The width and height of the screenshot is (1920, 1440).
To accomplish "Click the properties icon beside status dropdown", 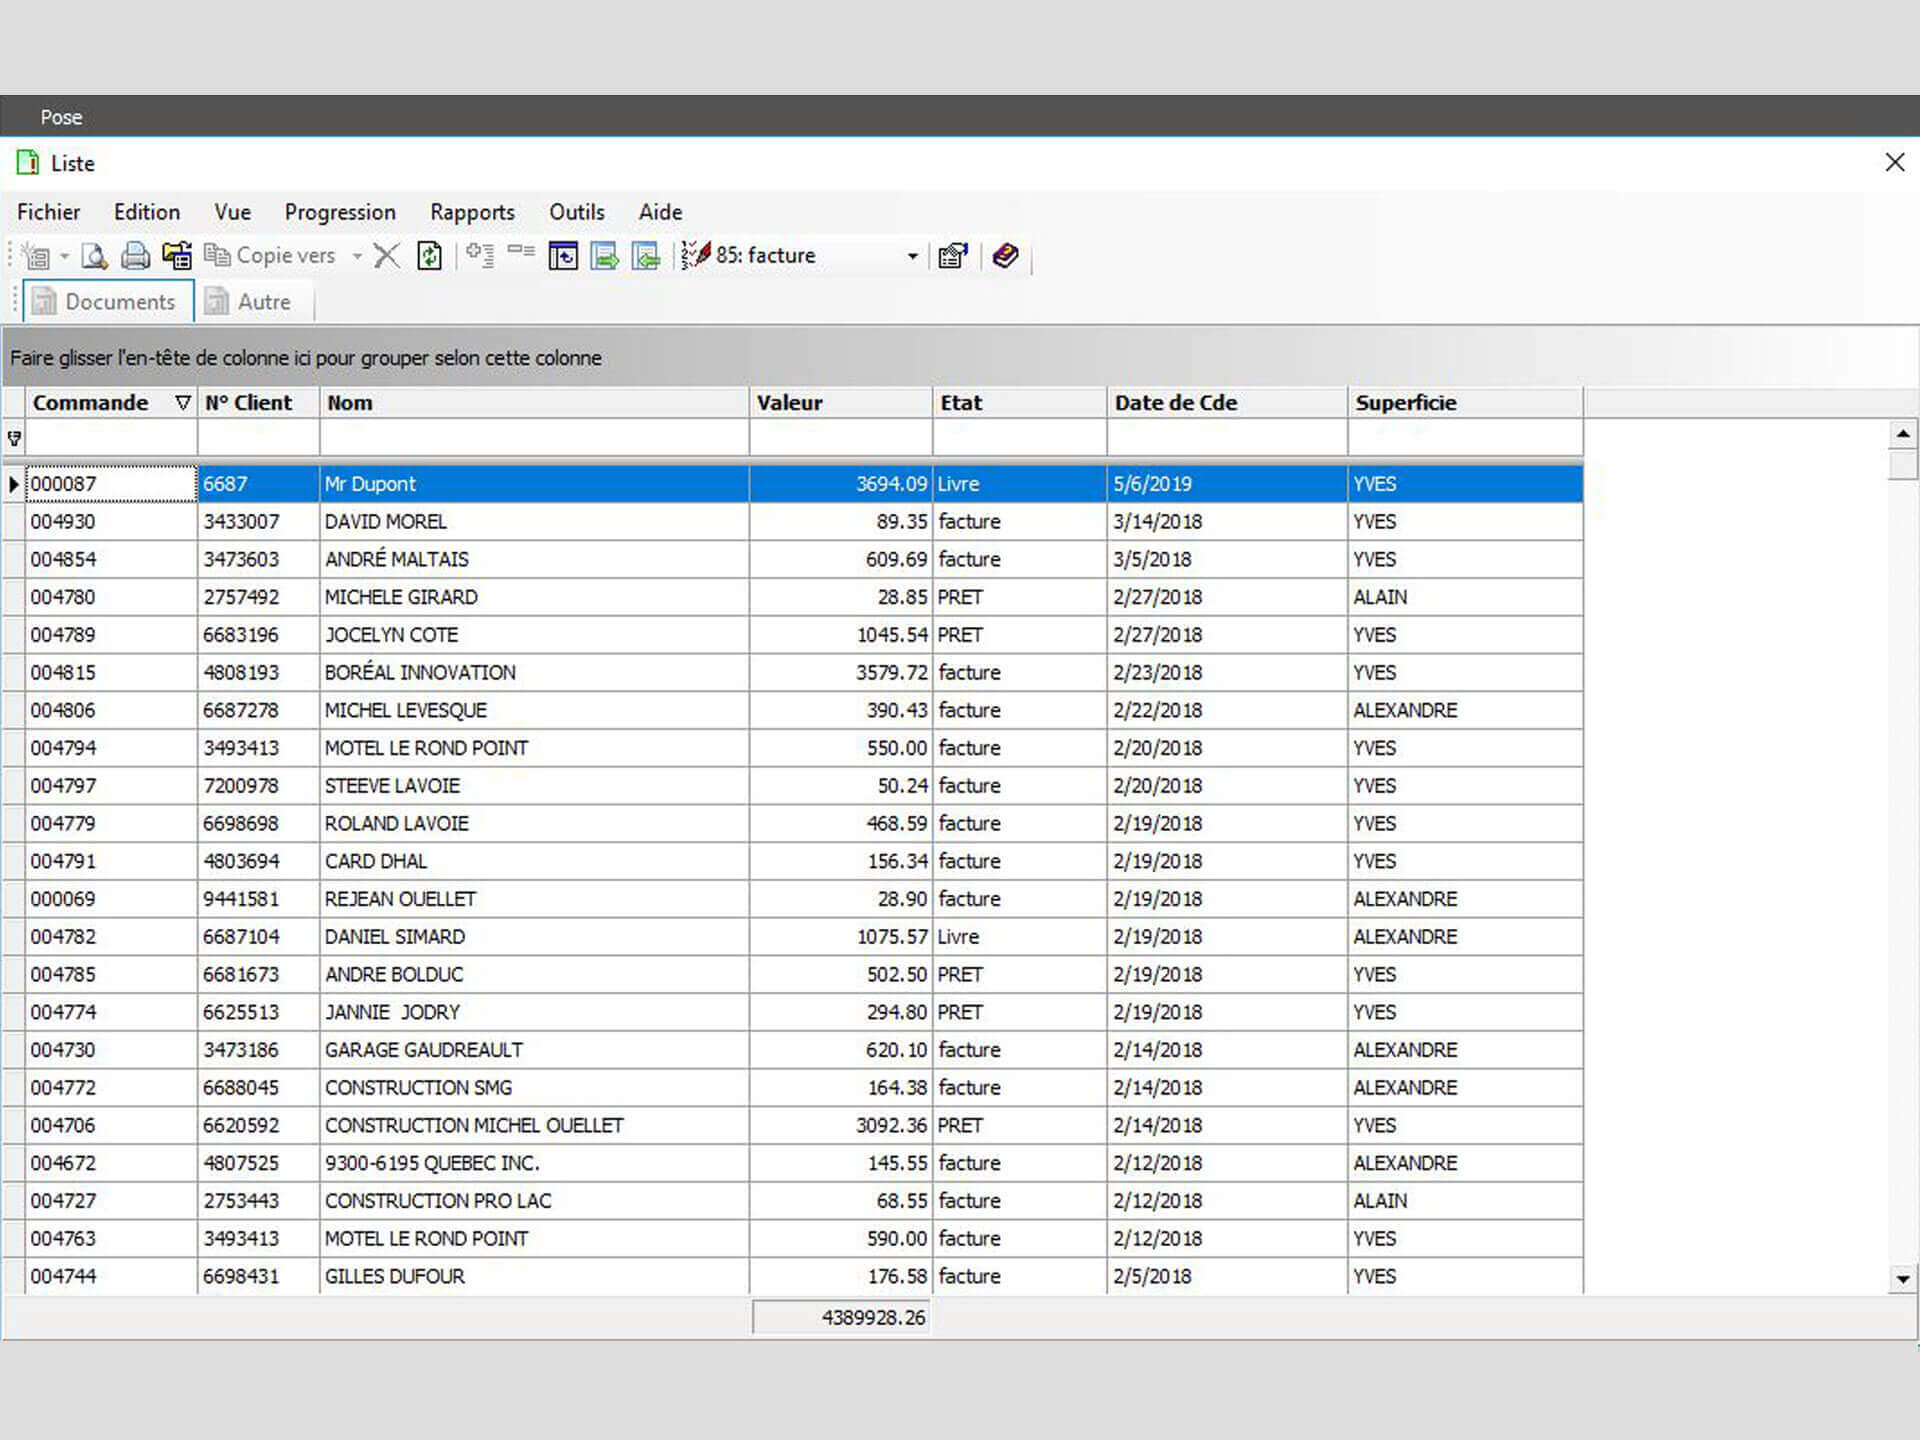I will 953,256.
